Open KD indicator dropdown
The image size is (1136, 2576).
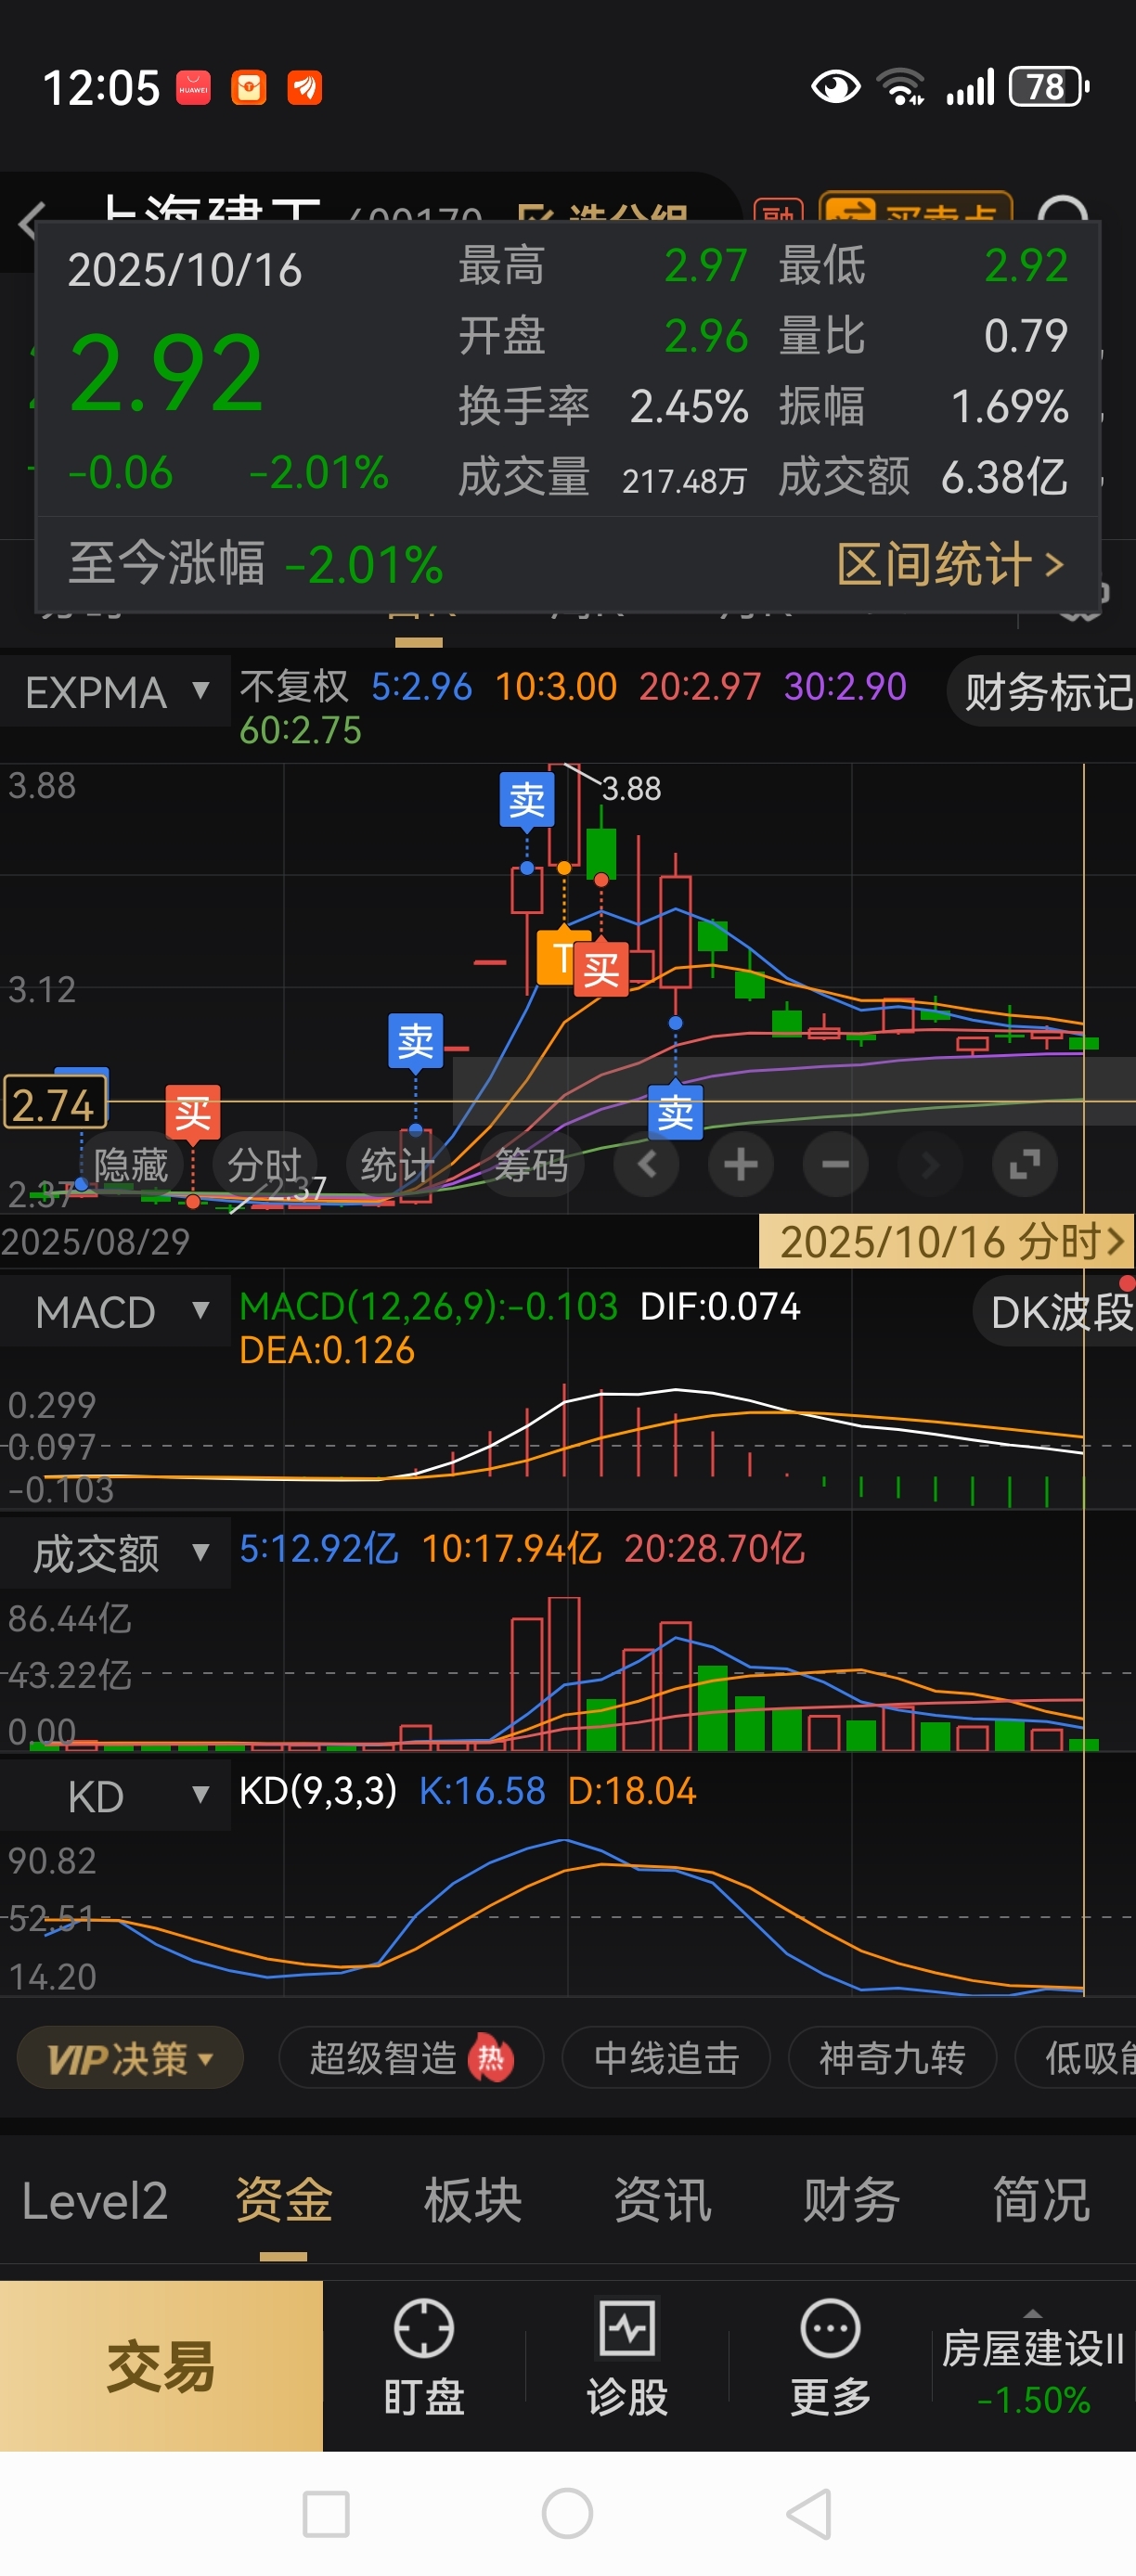click(115, 1796)
